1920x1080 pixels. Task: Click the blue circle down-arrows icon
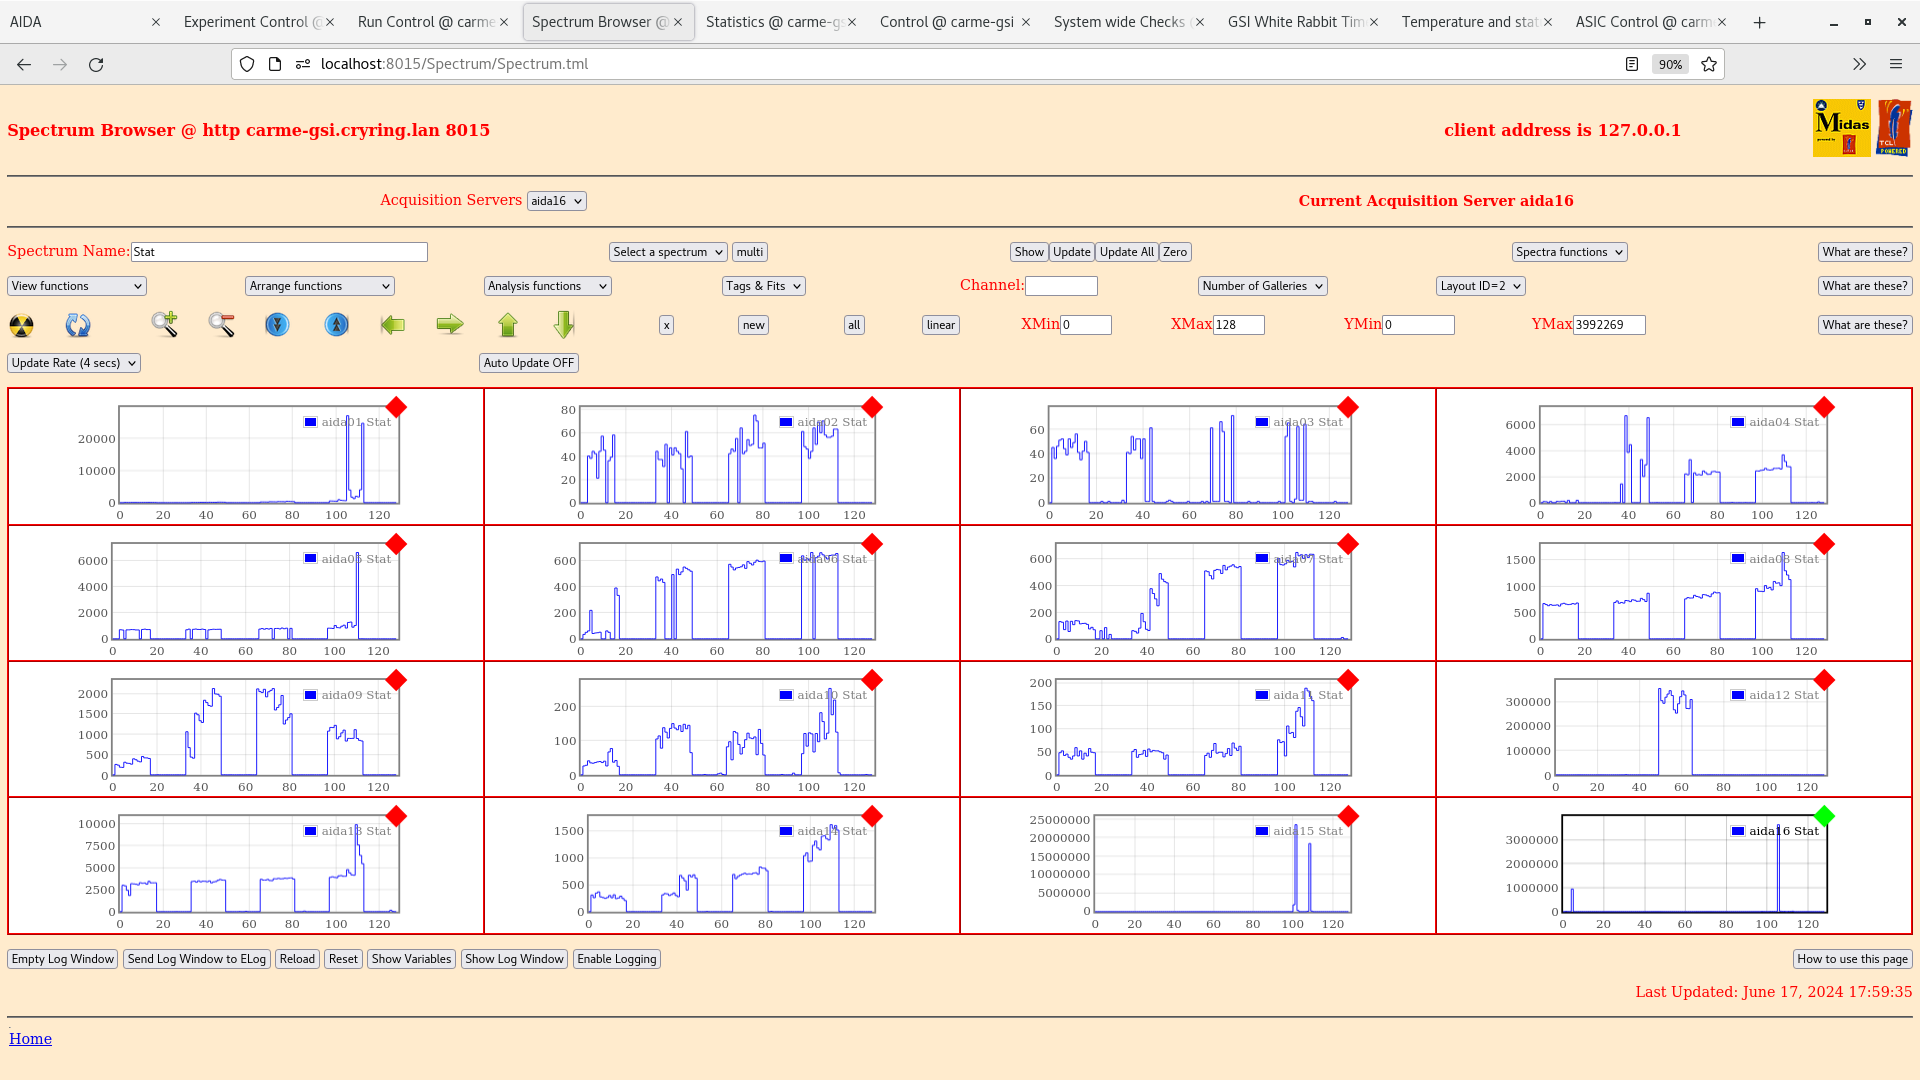[x=277, y=324]
